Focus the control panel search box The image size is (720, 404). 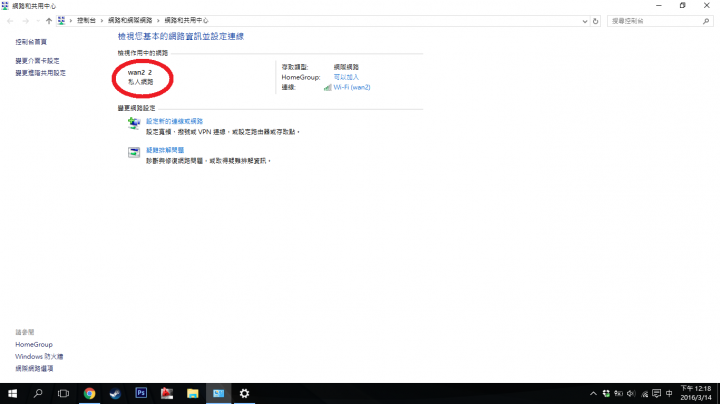pyautogui.click(x=660, y=21)
